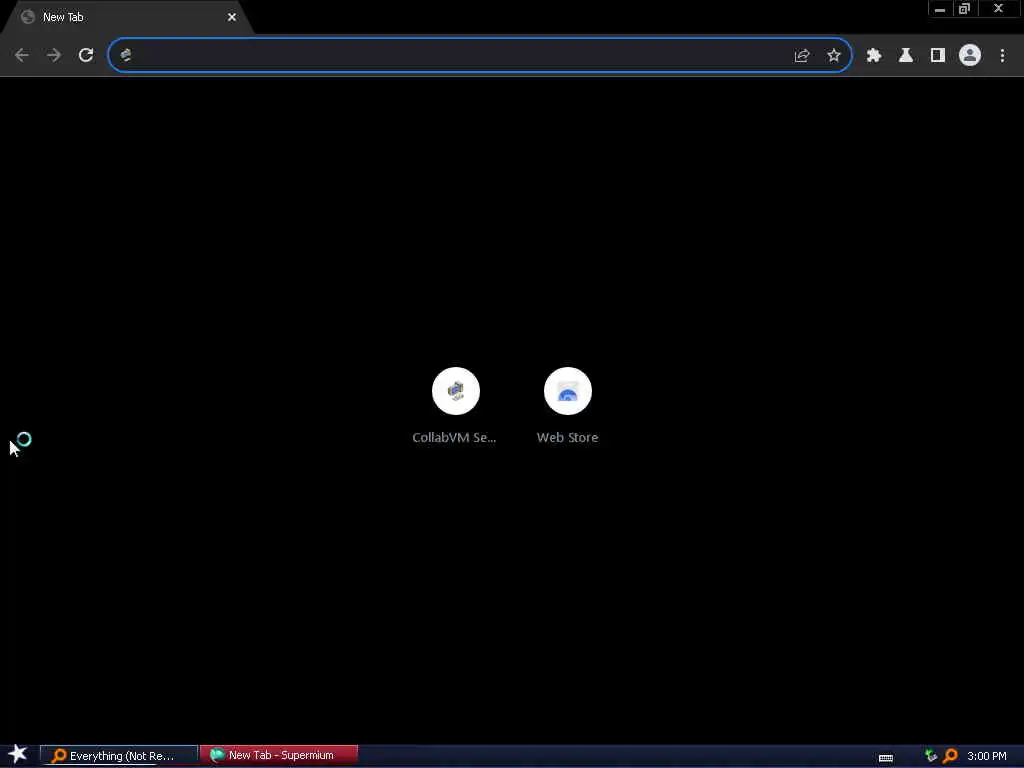This screenshot has width=1024, height=768.
Task: Click the site info icon in address bar
Action: pyautogui.click(x=126, y=56)
